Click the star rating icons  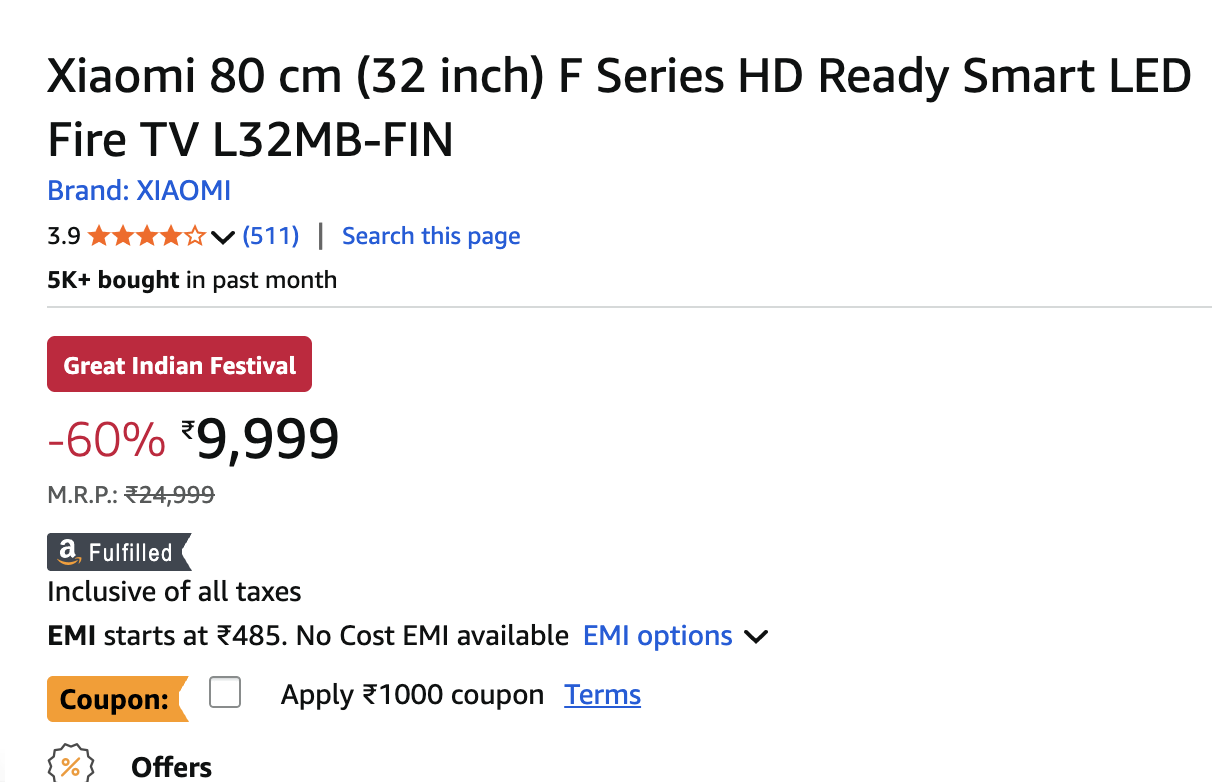click(146, 237)
